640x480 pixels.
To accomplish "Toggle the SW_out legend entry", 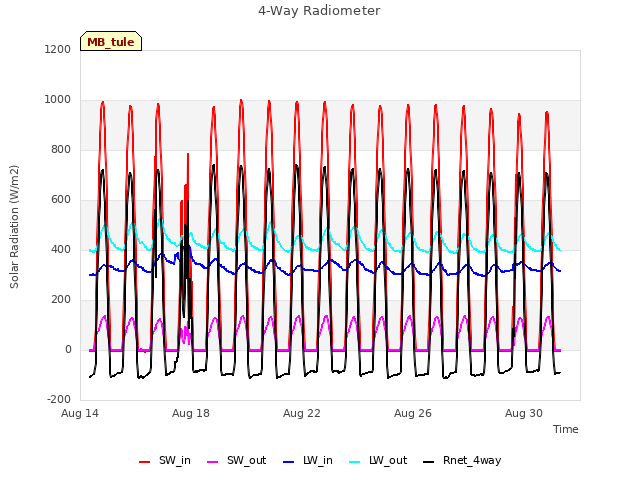I will tap(237, 461).
